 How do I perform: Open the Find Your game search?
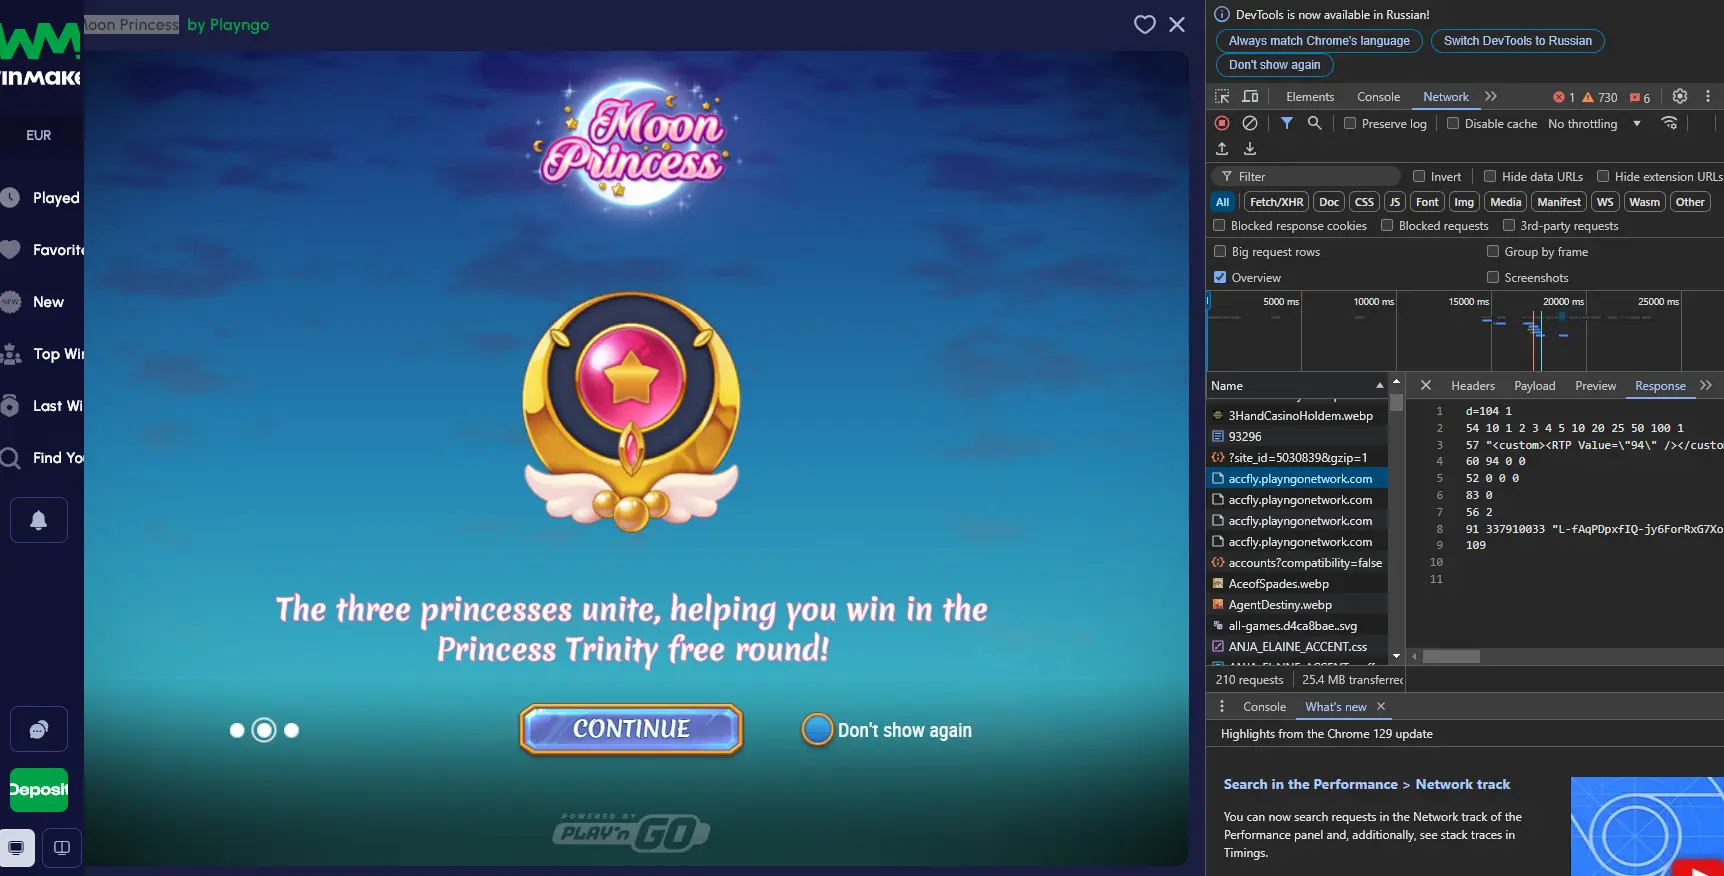coord(41,458)
